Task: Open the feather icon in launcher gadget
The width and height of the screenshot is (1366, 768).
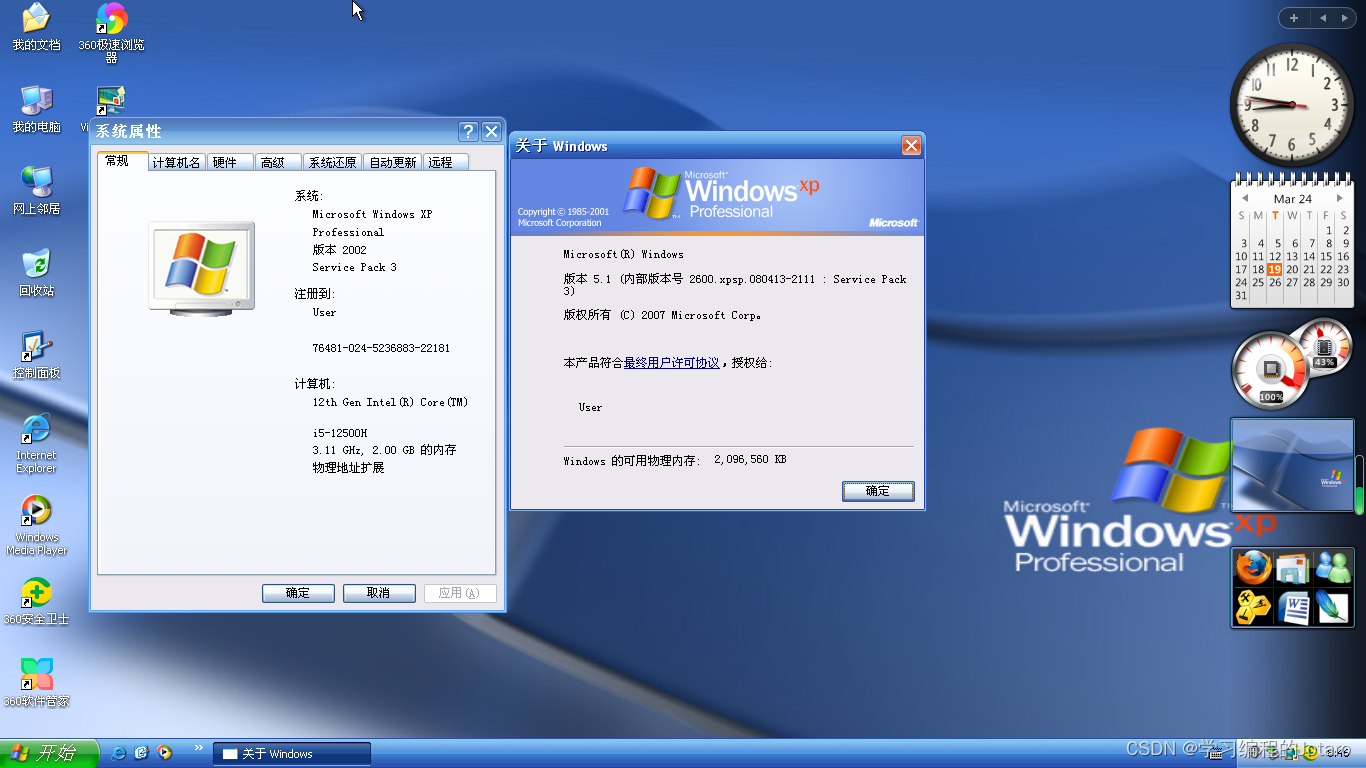Action: [1332, 606]
